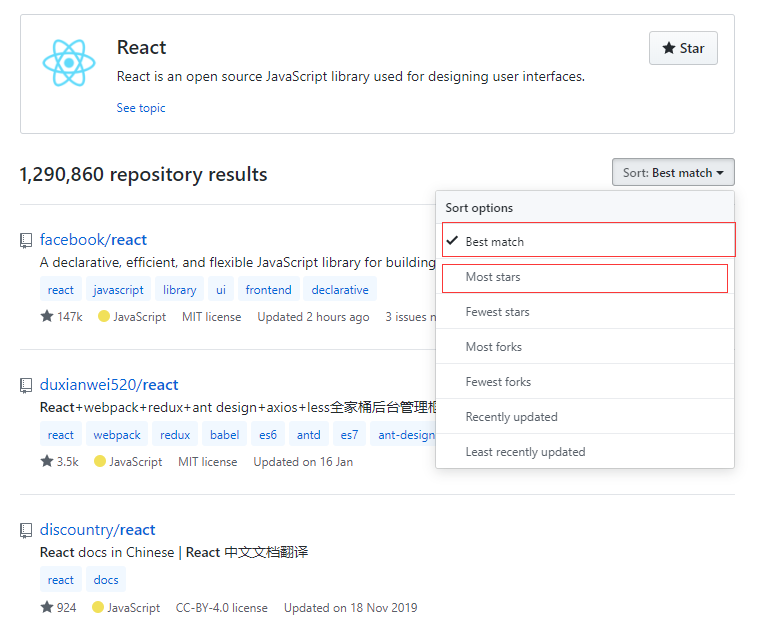Sort by Recently updated
This screenshot has height=630, width=760.
(585, 416)
